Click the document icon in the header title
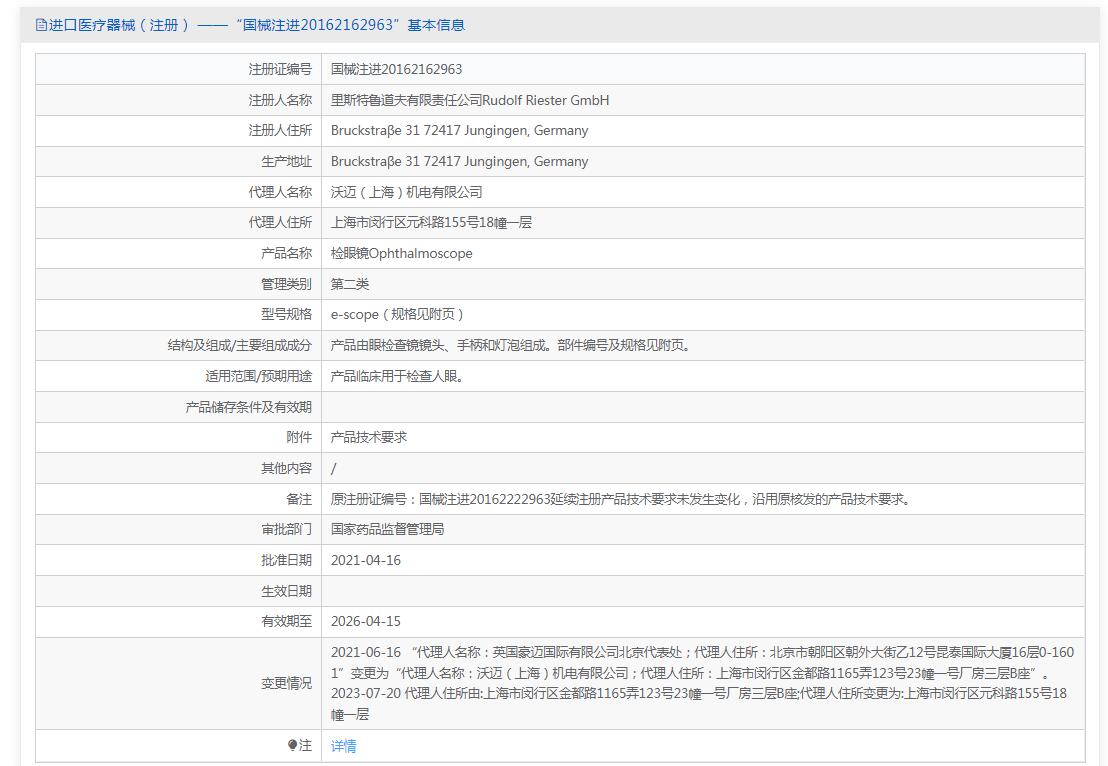Screen dimensions: 1108x766 pos(41,25)
